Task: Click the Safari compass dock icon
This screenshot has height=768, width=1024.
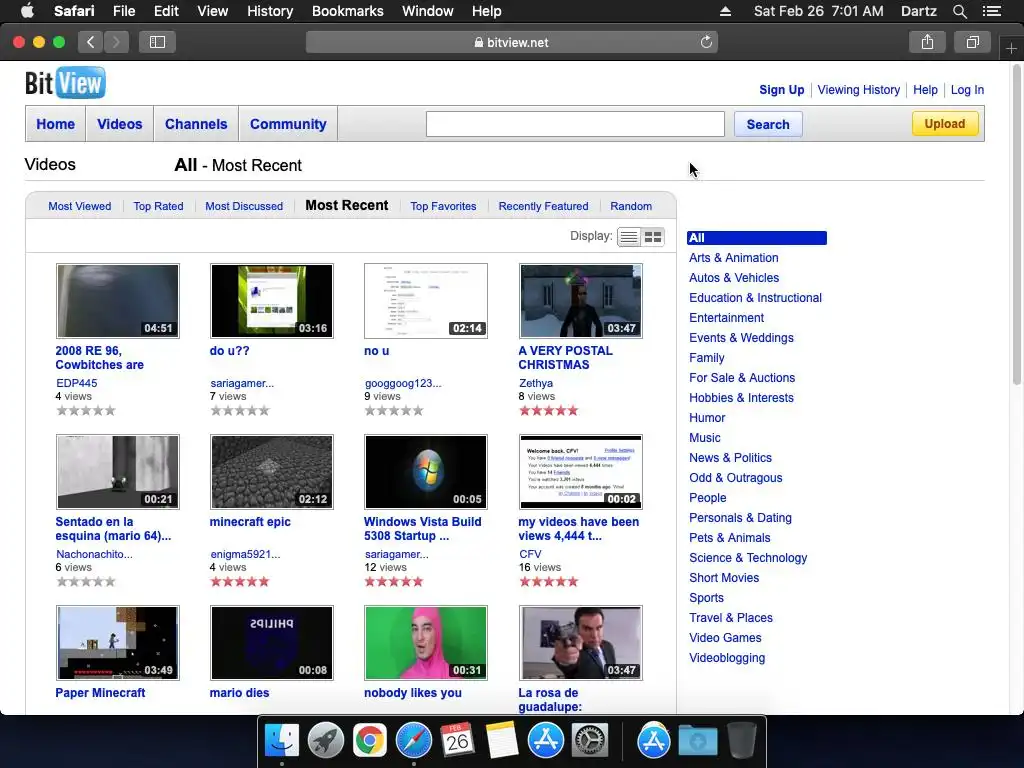Action: (x=413, y=741)
